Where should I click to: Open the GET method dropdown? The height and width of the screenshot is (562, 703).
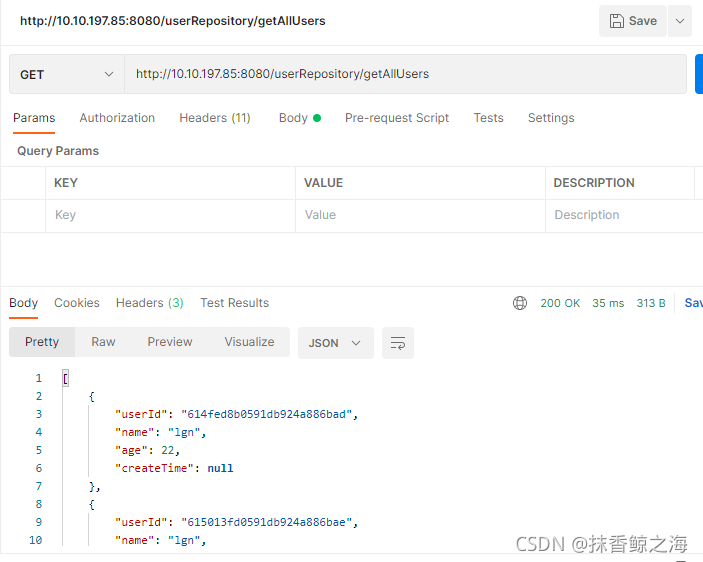(x=66, y=75)
